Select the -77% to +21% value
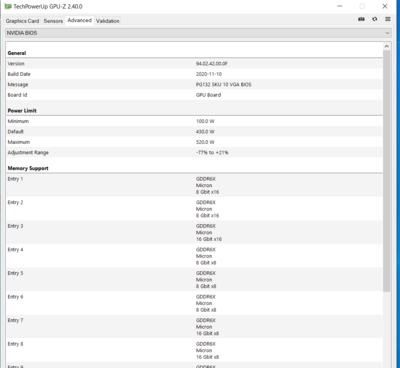This screenshot has height=368, width=400. point(212,153)
